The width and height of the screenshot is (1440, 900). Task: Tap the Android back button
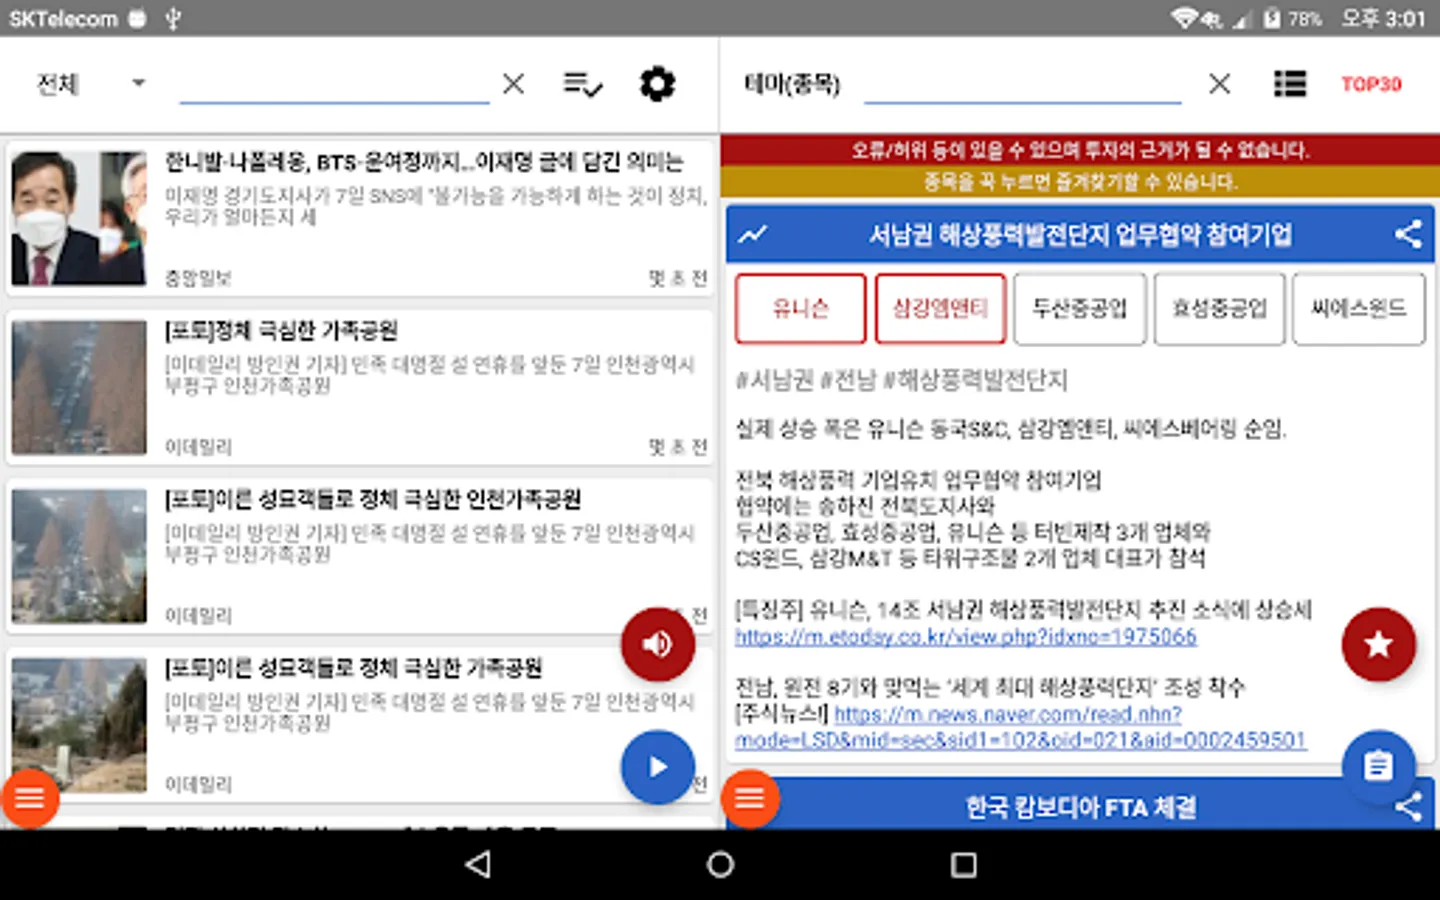(x=478, y=865)
